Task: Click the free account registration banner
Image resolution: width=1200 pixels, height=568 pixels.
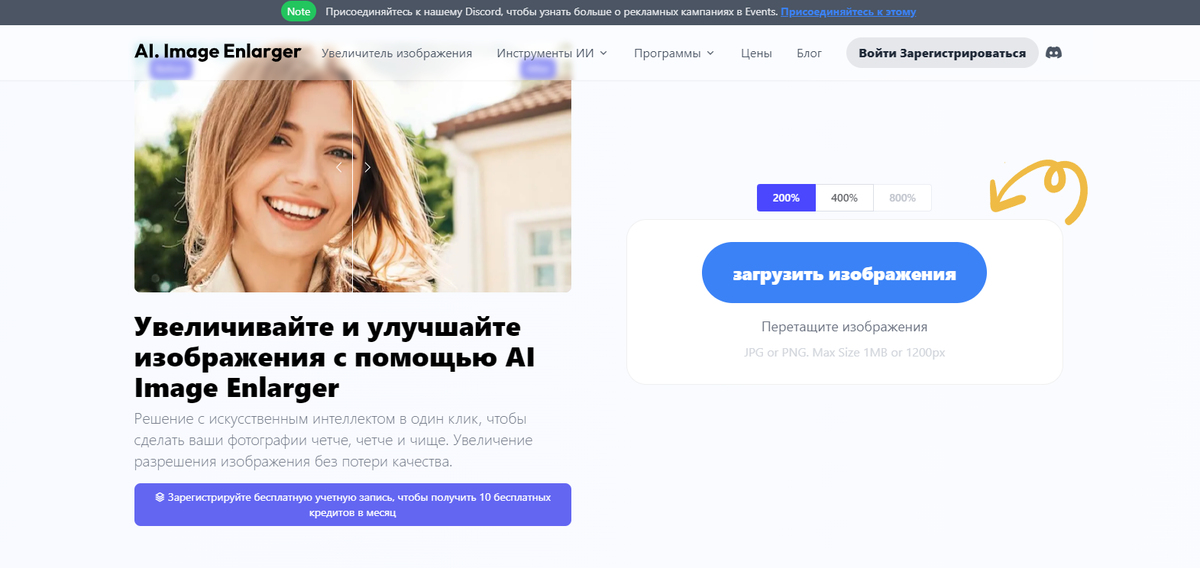Action: [x=353, y=504]
